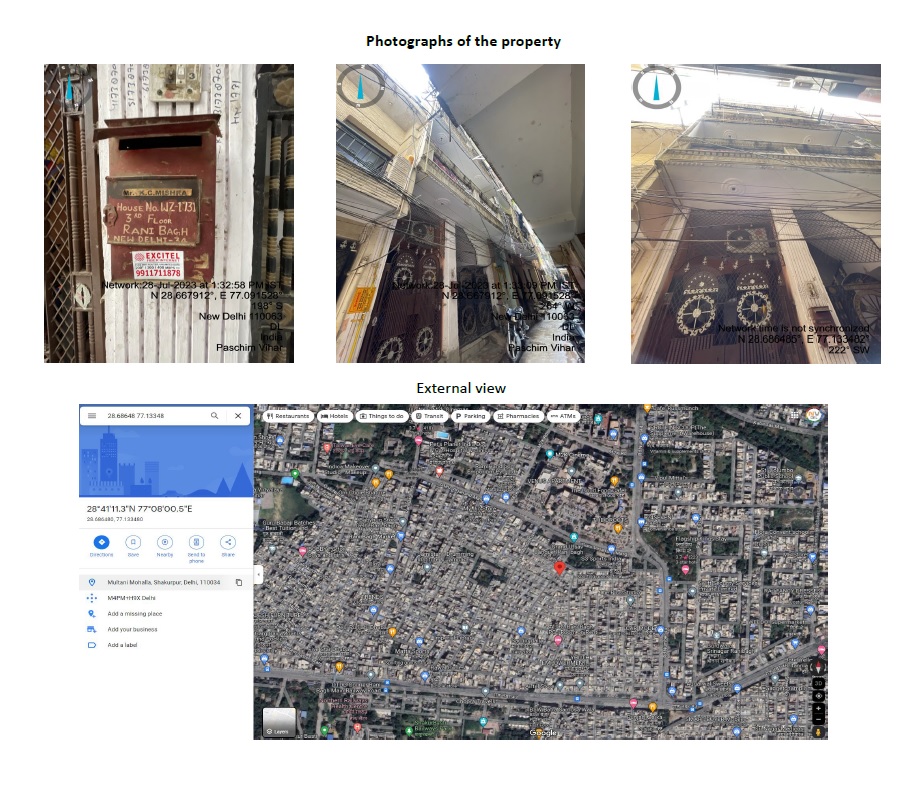
Task: Clear the search with the X icon
Action: coord(238,415)
